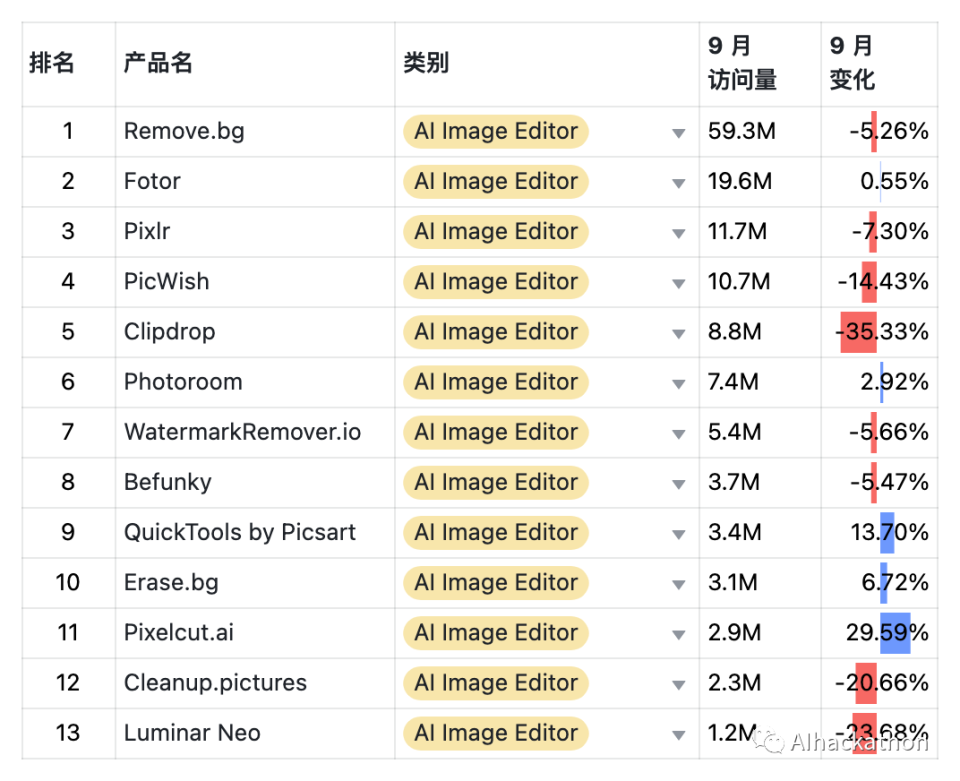This screenshot has height=781, width=960.
Task: Click the 产品名 column header
Action: 158,64
